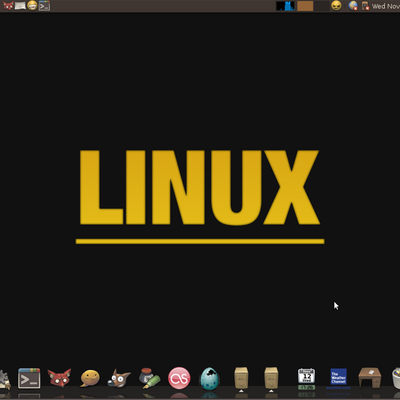400x400 pixels.
Task: Open the blue system monitor graph applet
Action: point(285,6)
